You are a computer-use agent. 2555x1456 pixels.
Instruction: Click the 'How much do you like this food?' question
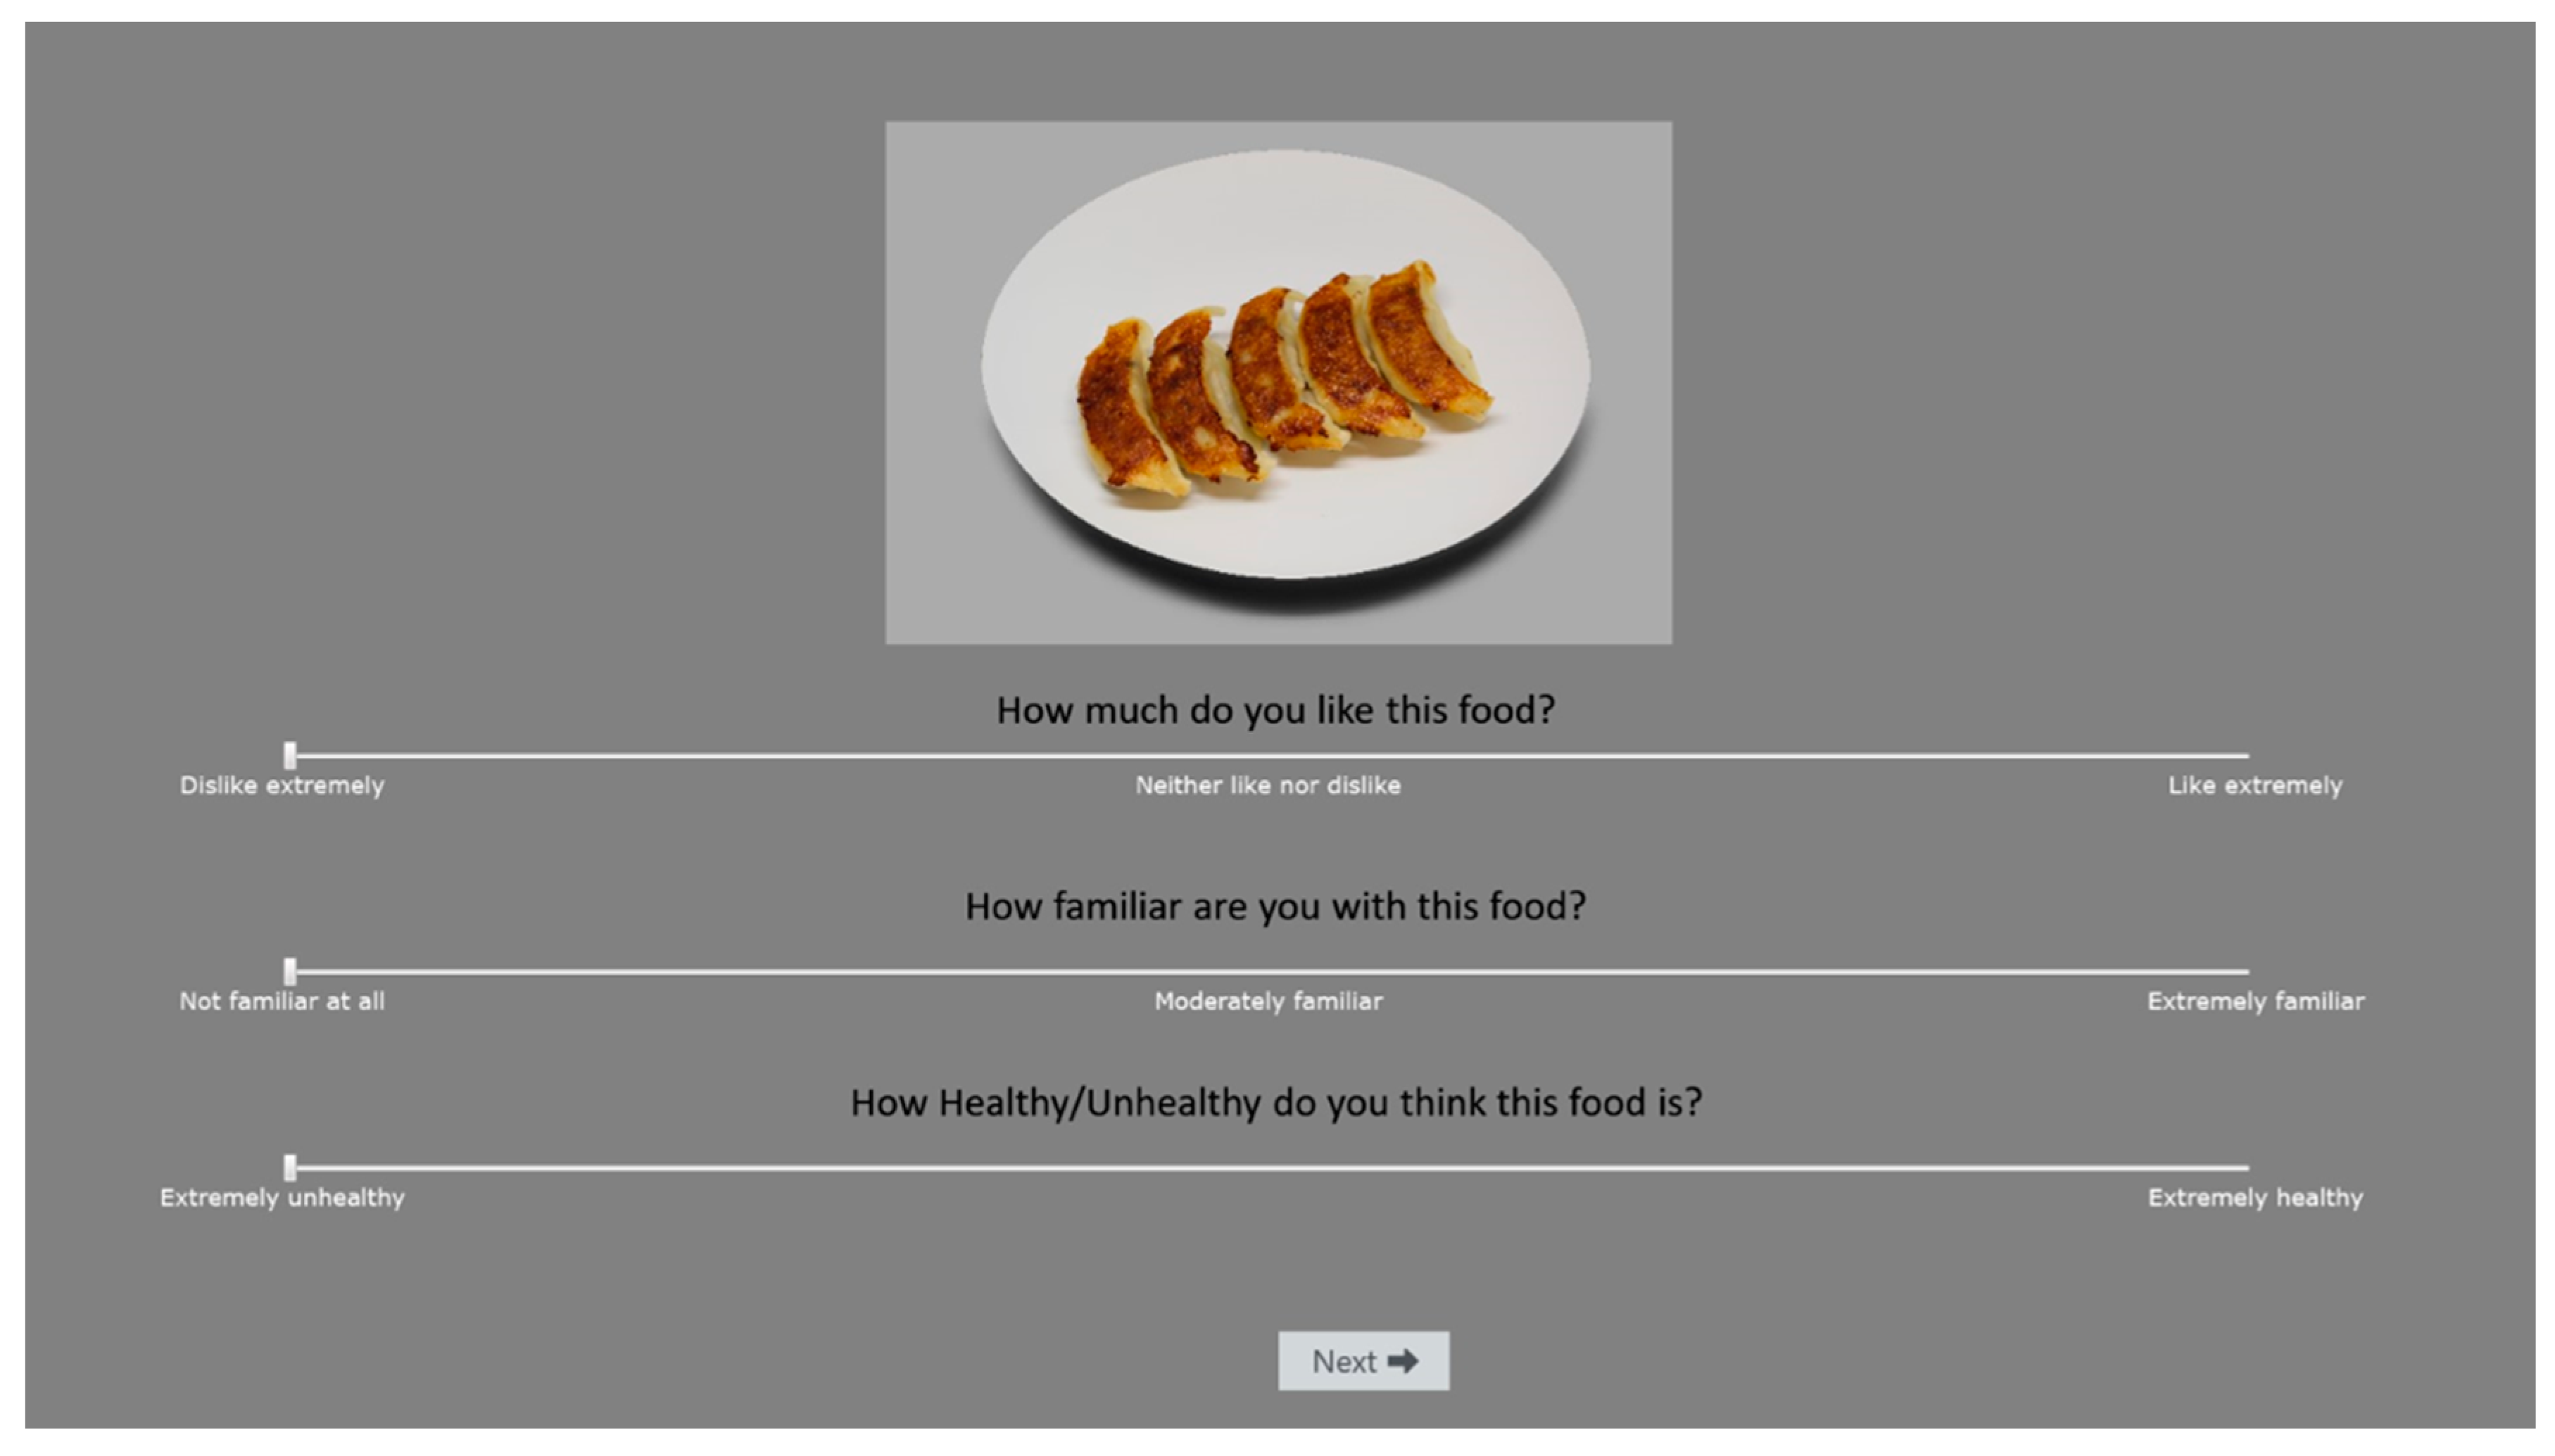pyautogui.click(x=1275, y=710)
